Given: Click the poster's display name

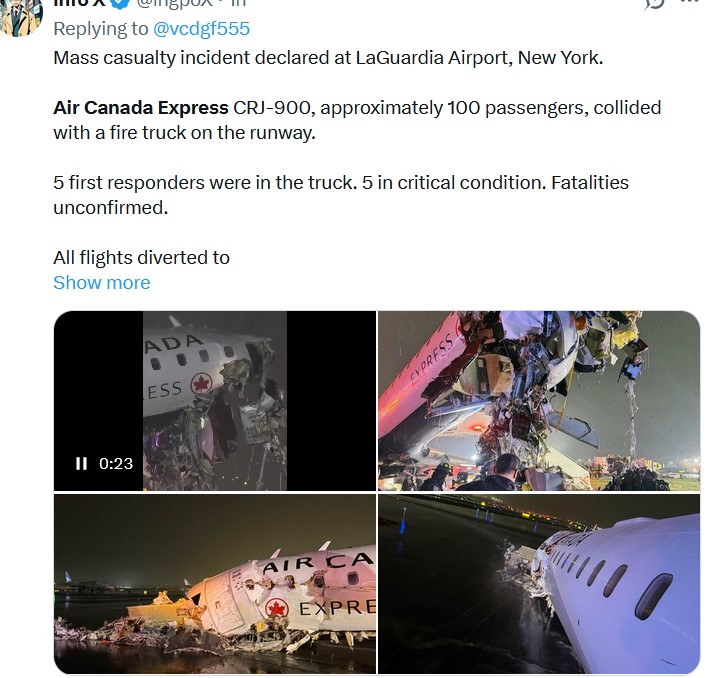Looking at the screenshot, I should tap(79, 4).
